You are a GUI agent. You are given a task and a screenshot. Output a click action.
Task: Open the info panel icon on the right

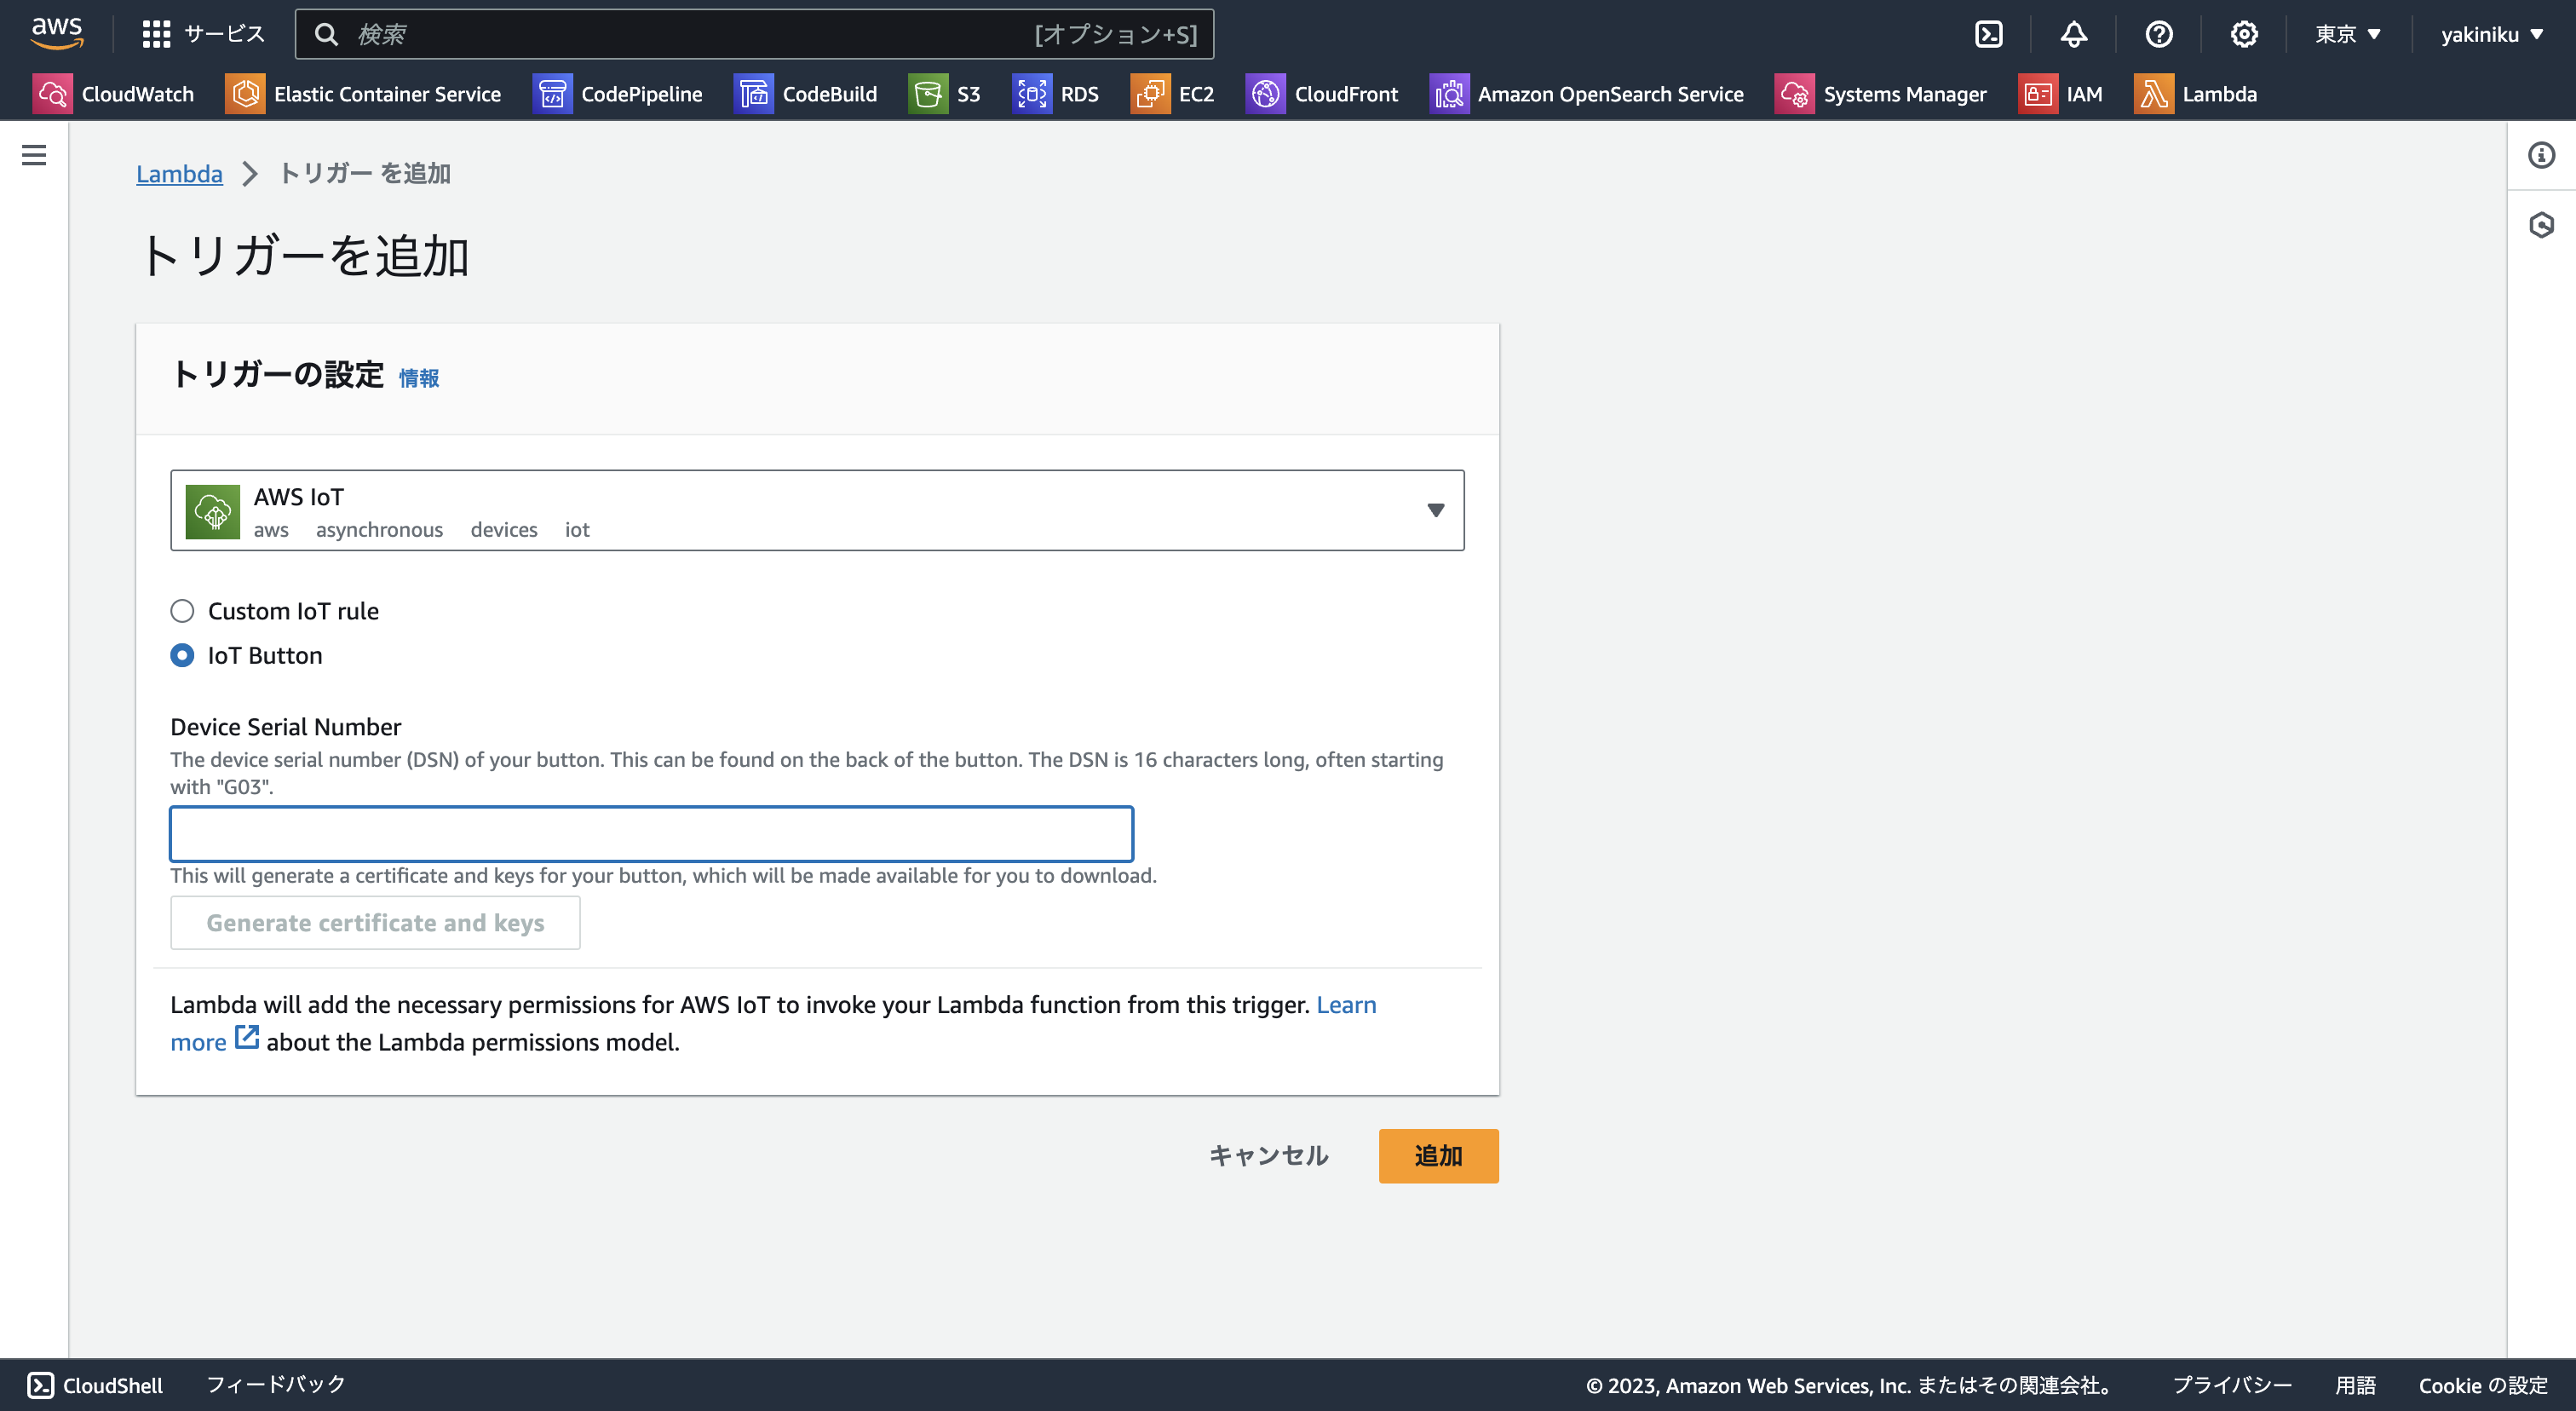tap(2541, 155)
